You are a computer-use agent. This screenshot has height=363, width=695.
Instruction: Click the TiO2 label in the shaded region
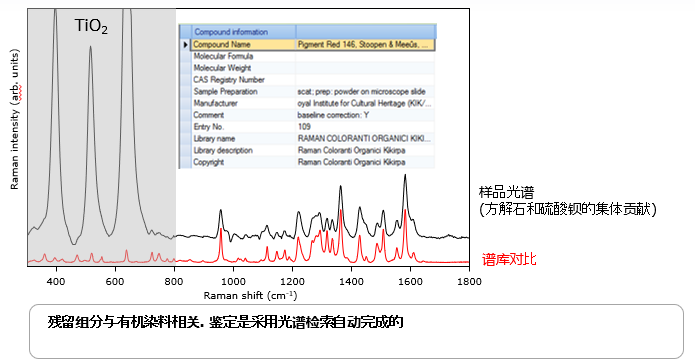click(x=91, y=26)
